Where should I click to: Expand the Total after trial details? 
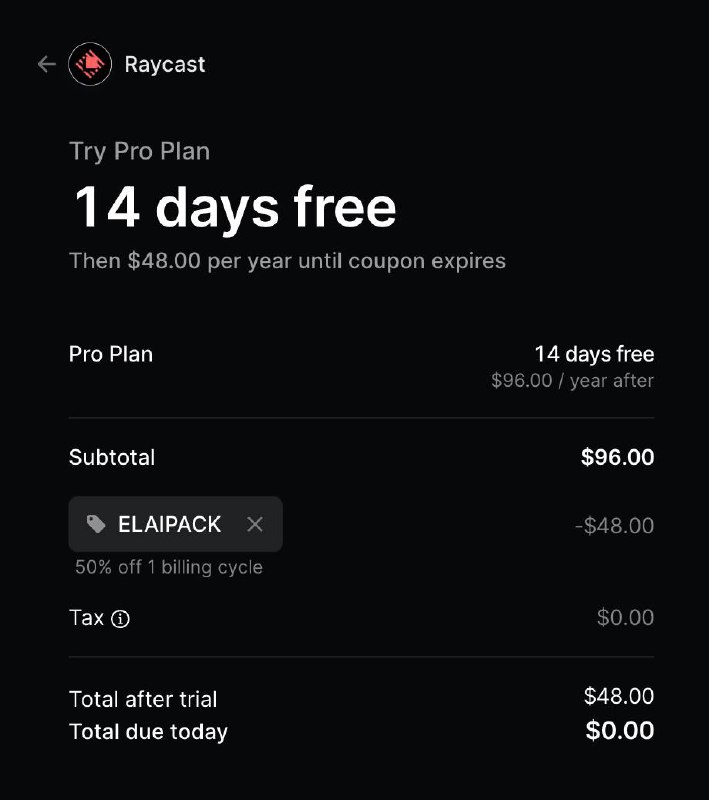pyautogui.click(x=143, y=699)
